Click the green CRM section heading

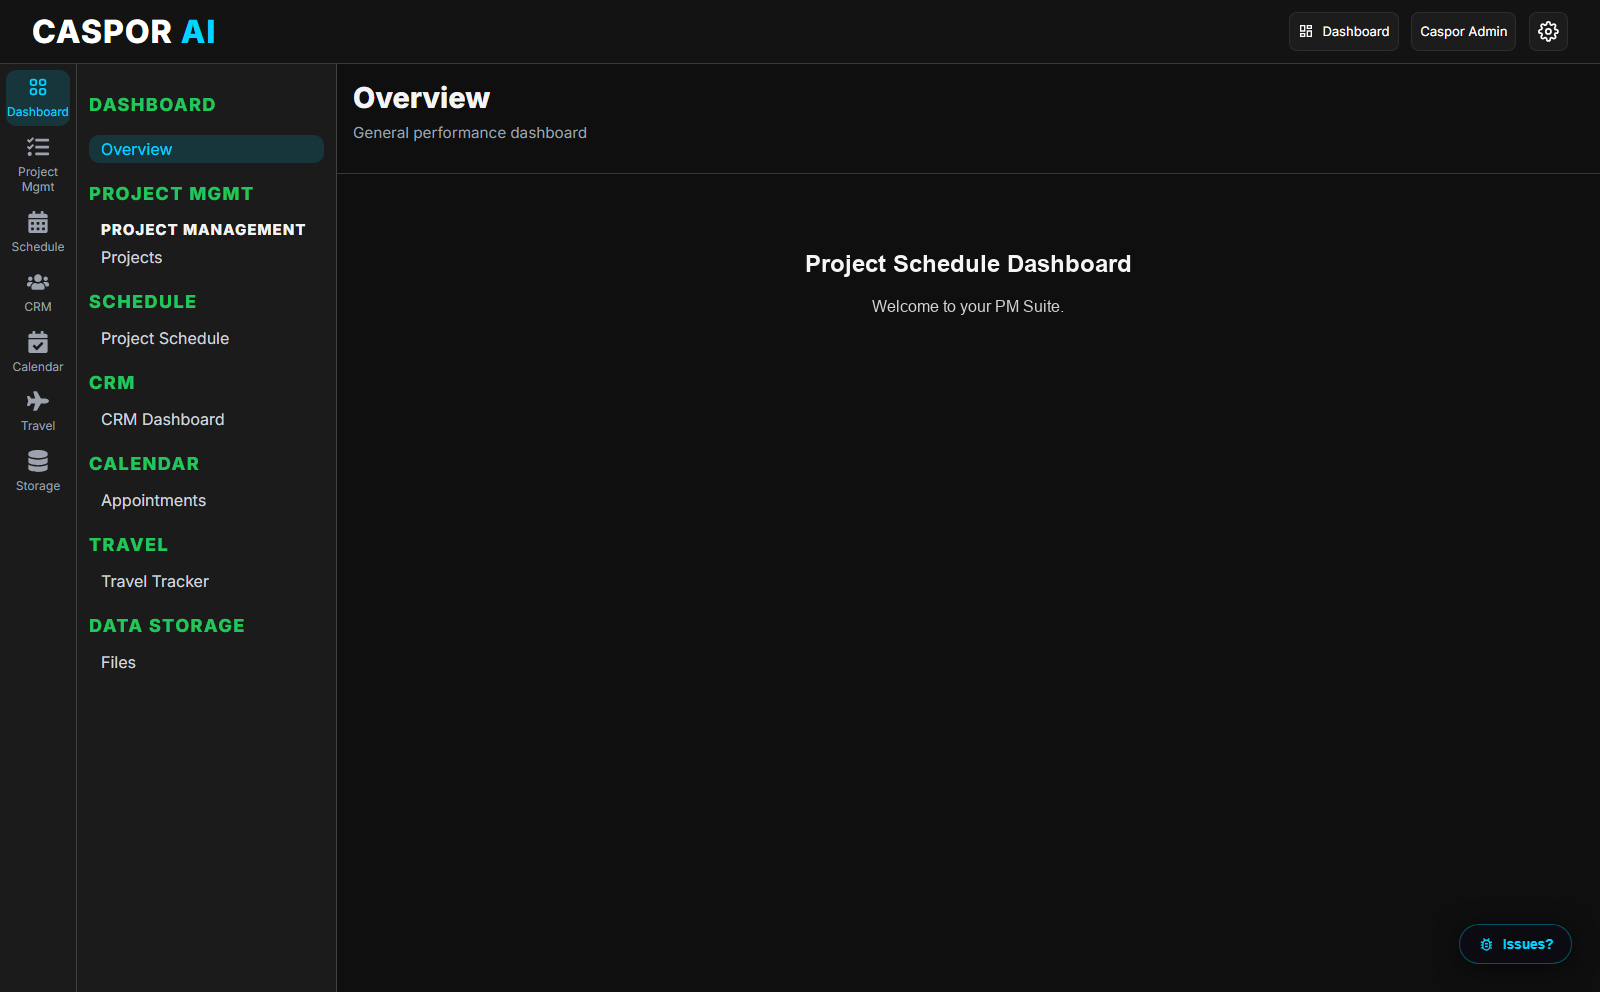(x=112, y=383)
